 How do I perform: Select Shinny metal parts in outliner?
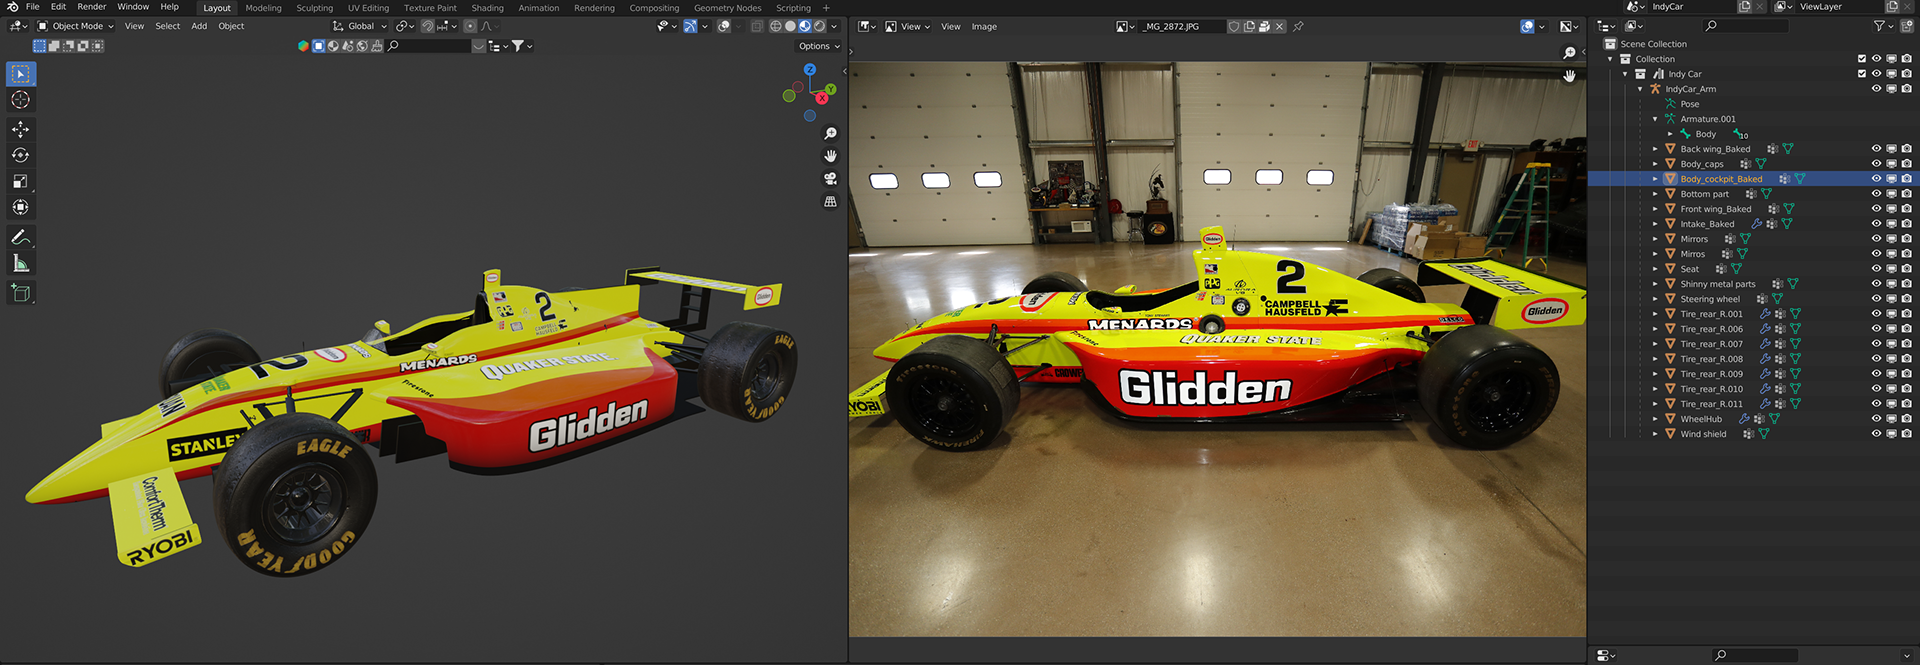(1717, 284)
